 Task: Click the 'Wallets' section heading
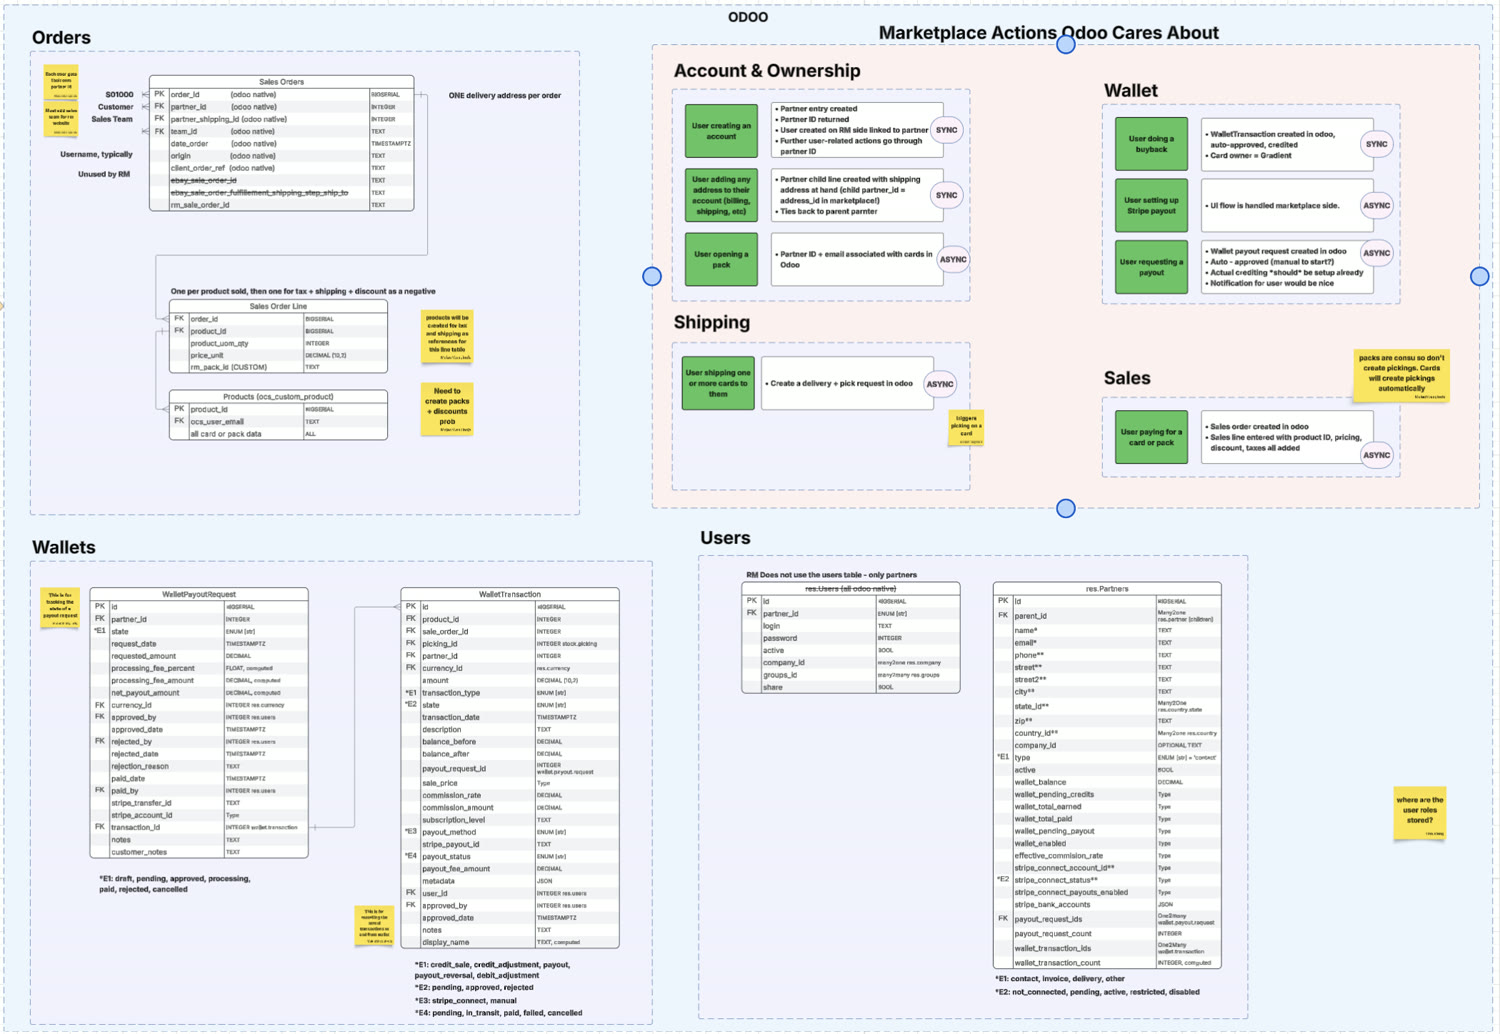coord(64,547)
